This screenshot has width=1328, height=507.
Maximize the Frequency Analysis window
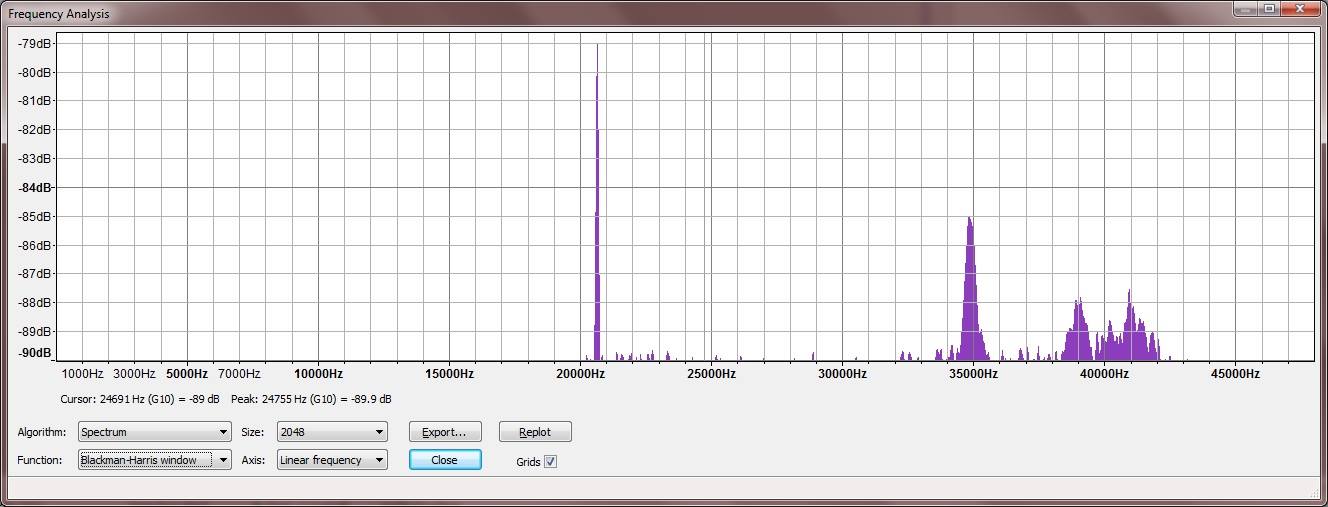click(x=1270, y=9)
